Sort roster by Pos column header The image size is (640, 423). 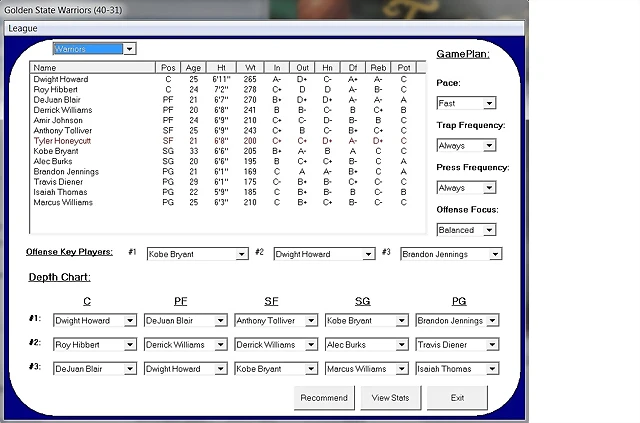(168, 68)
